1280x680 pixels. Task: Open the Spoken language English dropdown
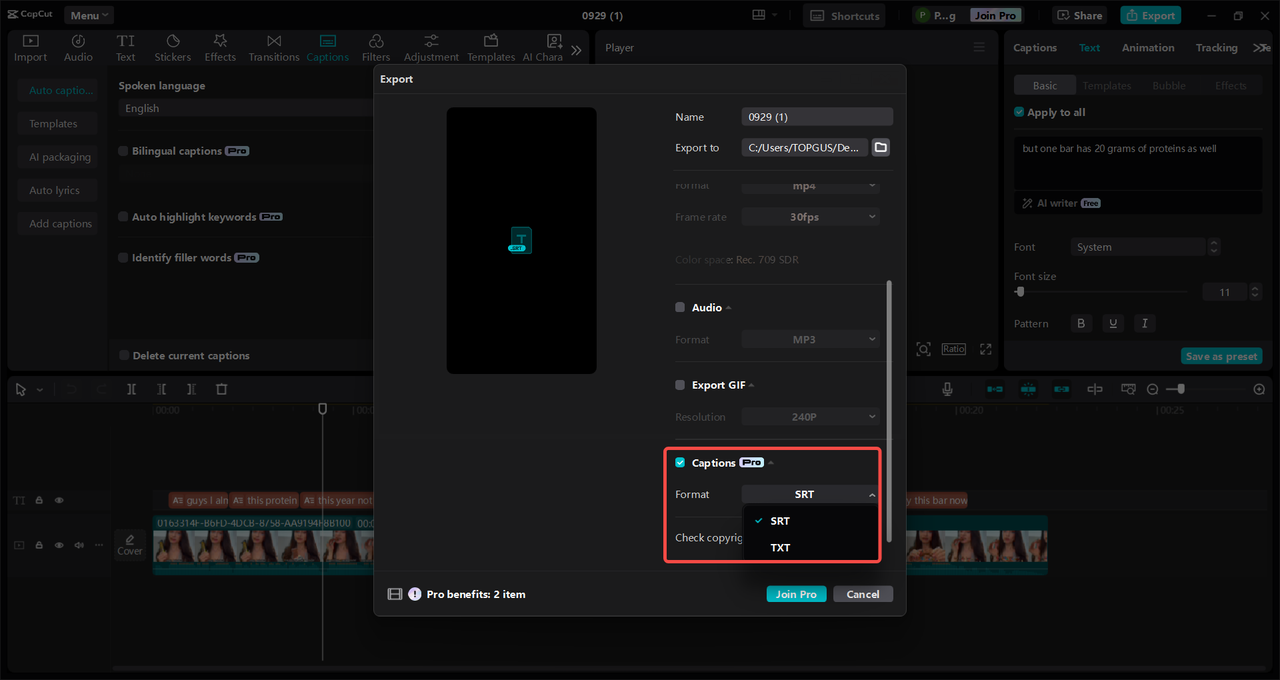click(245, 108)
